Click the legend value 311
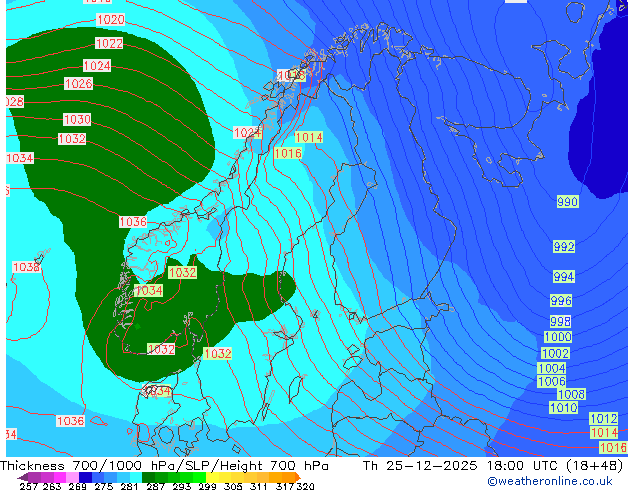Viewport: 634px width, 490px height. 259,486
